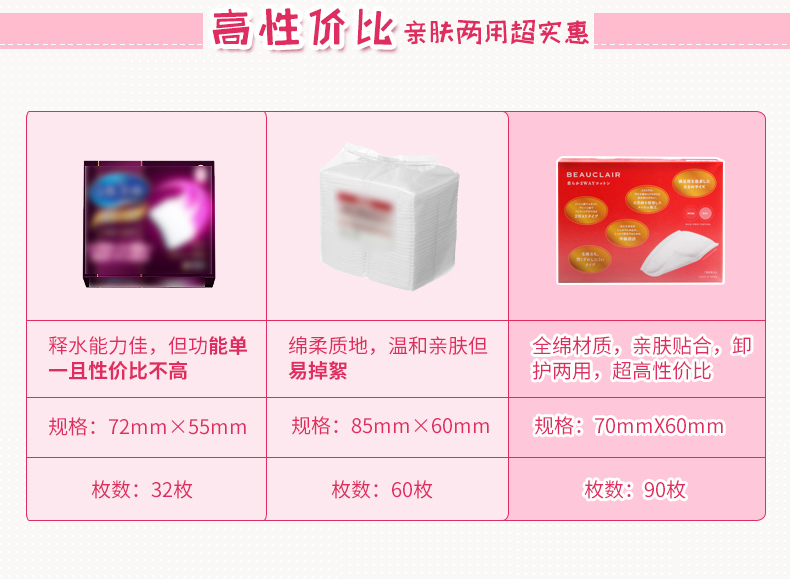The width and height of the screenshot is (790, 579).
Task: Click the BEAUCLAIR brand name on box
Action: coord(594,174)
